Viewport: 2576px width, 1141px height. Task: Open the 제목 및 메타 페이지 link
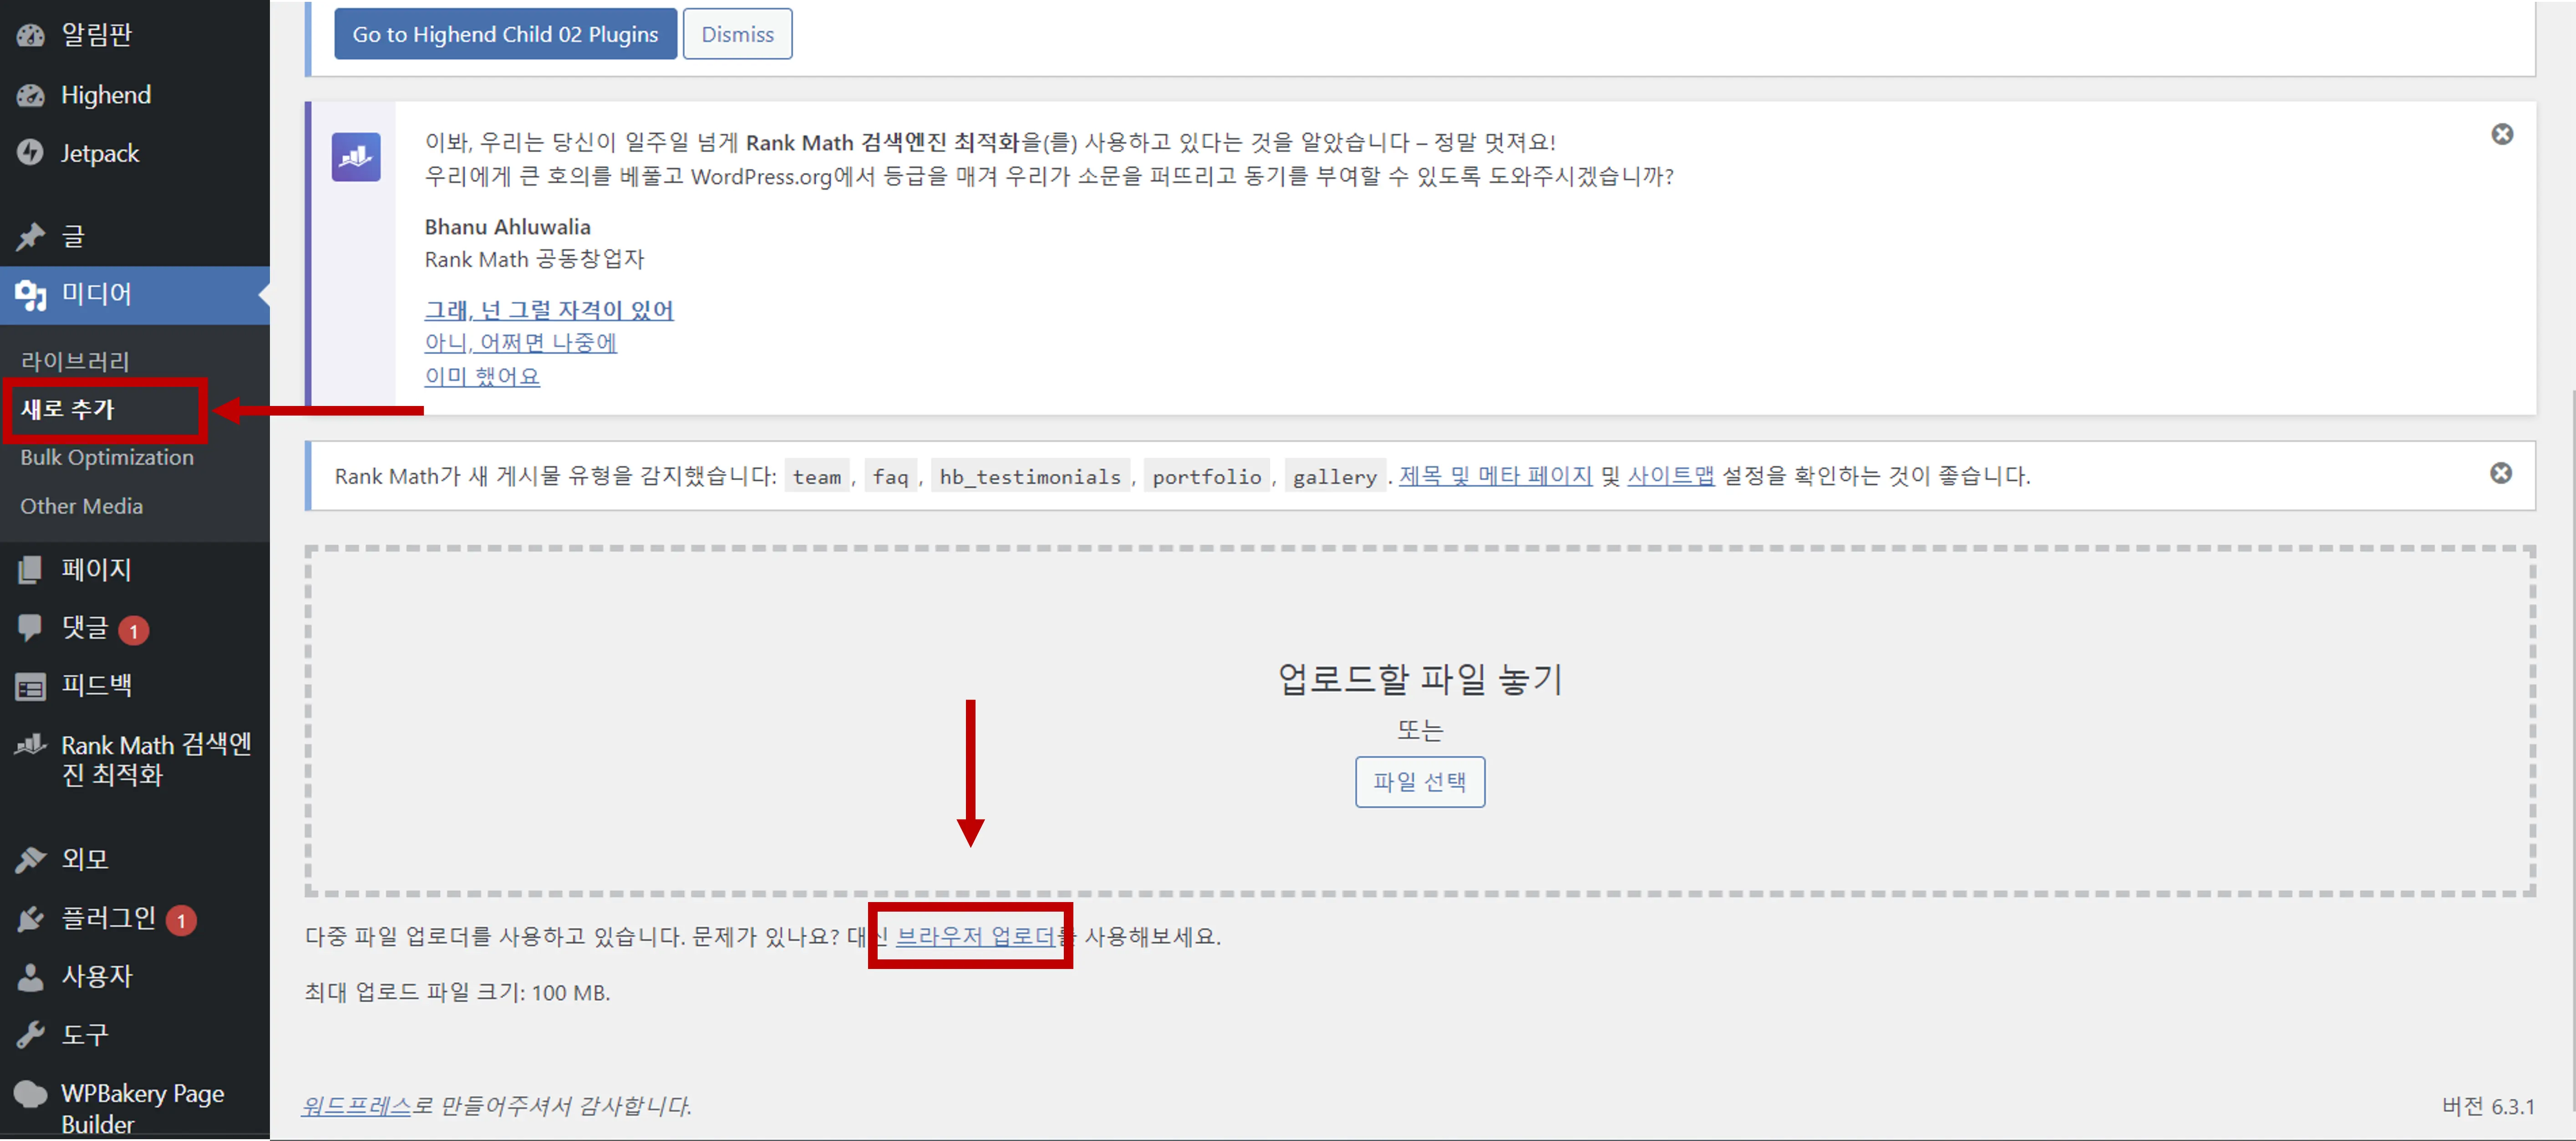pyautogui.click(x=1495, y=475)
